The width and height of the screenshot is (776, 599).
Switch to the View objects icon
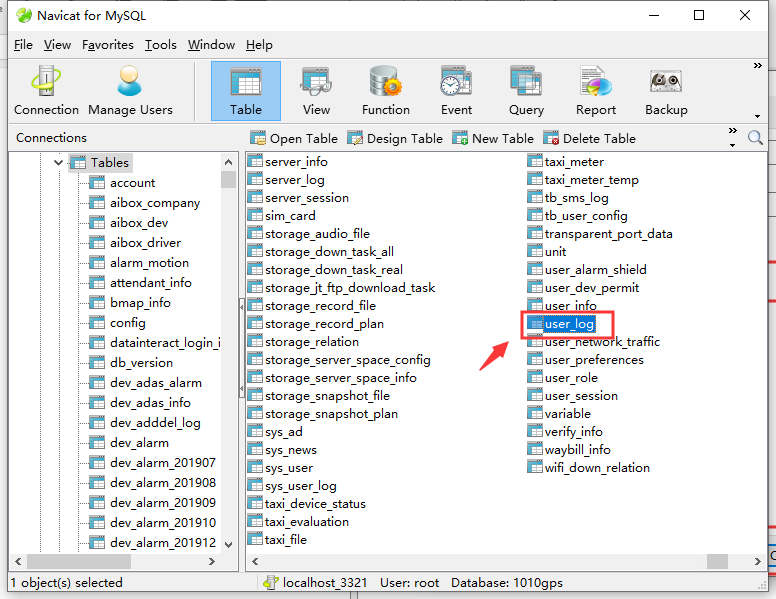point(316,91)
